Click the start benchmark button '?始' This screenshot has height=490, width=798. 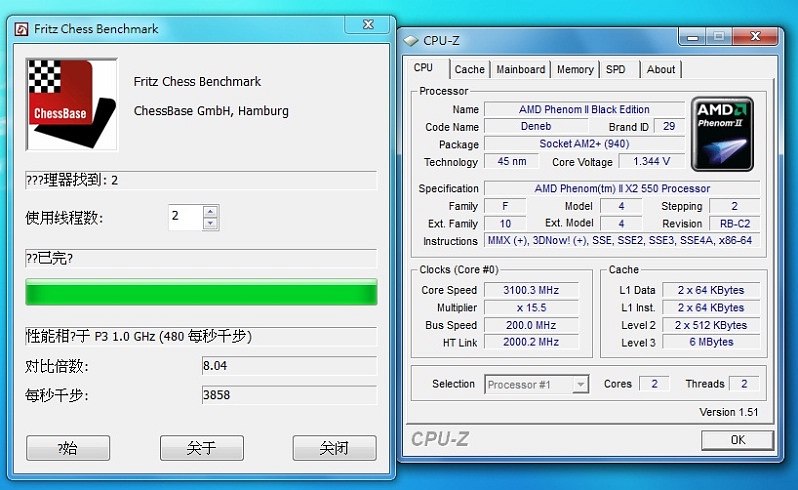point(68,448)
